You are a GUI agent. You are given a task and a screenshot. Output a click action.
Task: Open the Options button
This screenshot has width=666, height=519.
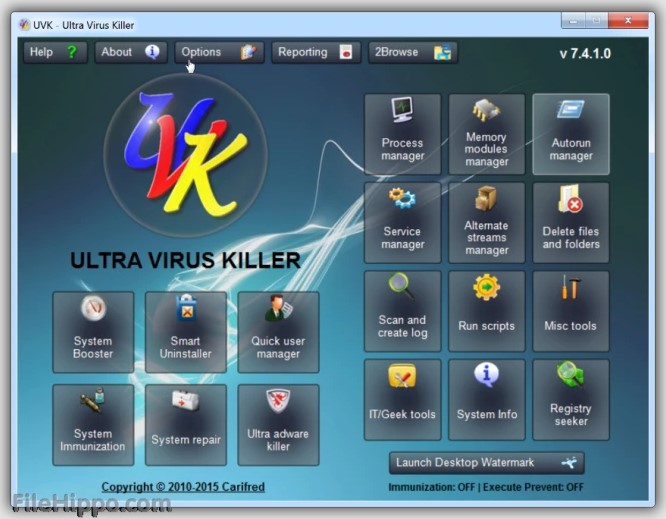pyautogui.click(x=219, y=52)
